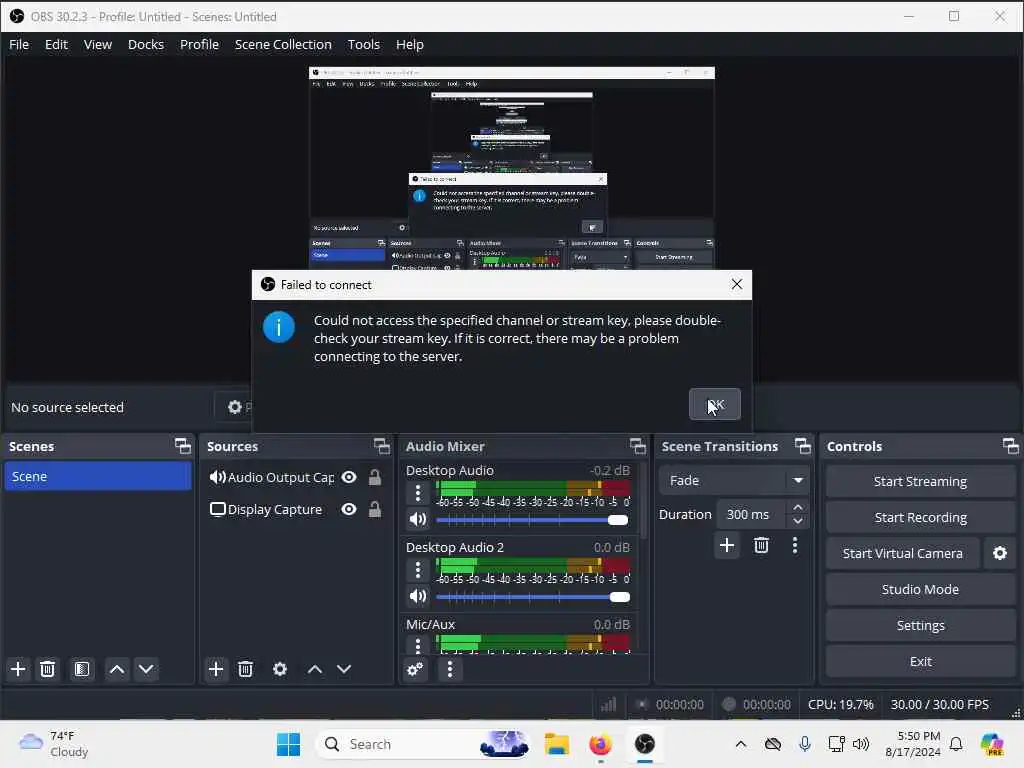Undock the Audio Mixer panel
The height and width of the screenshot is (768, 1024).
[637, 447]
